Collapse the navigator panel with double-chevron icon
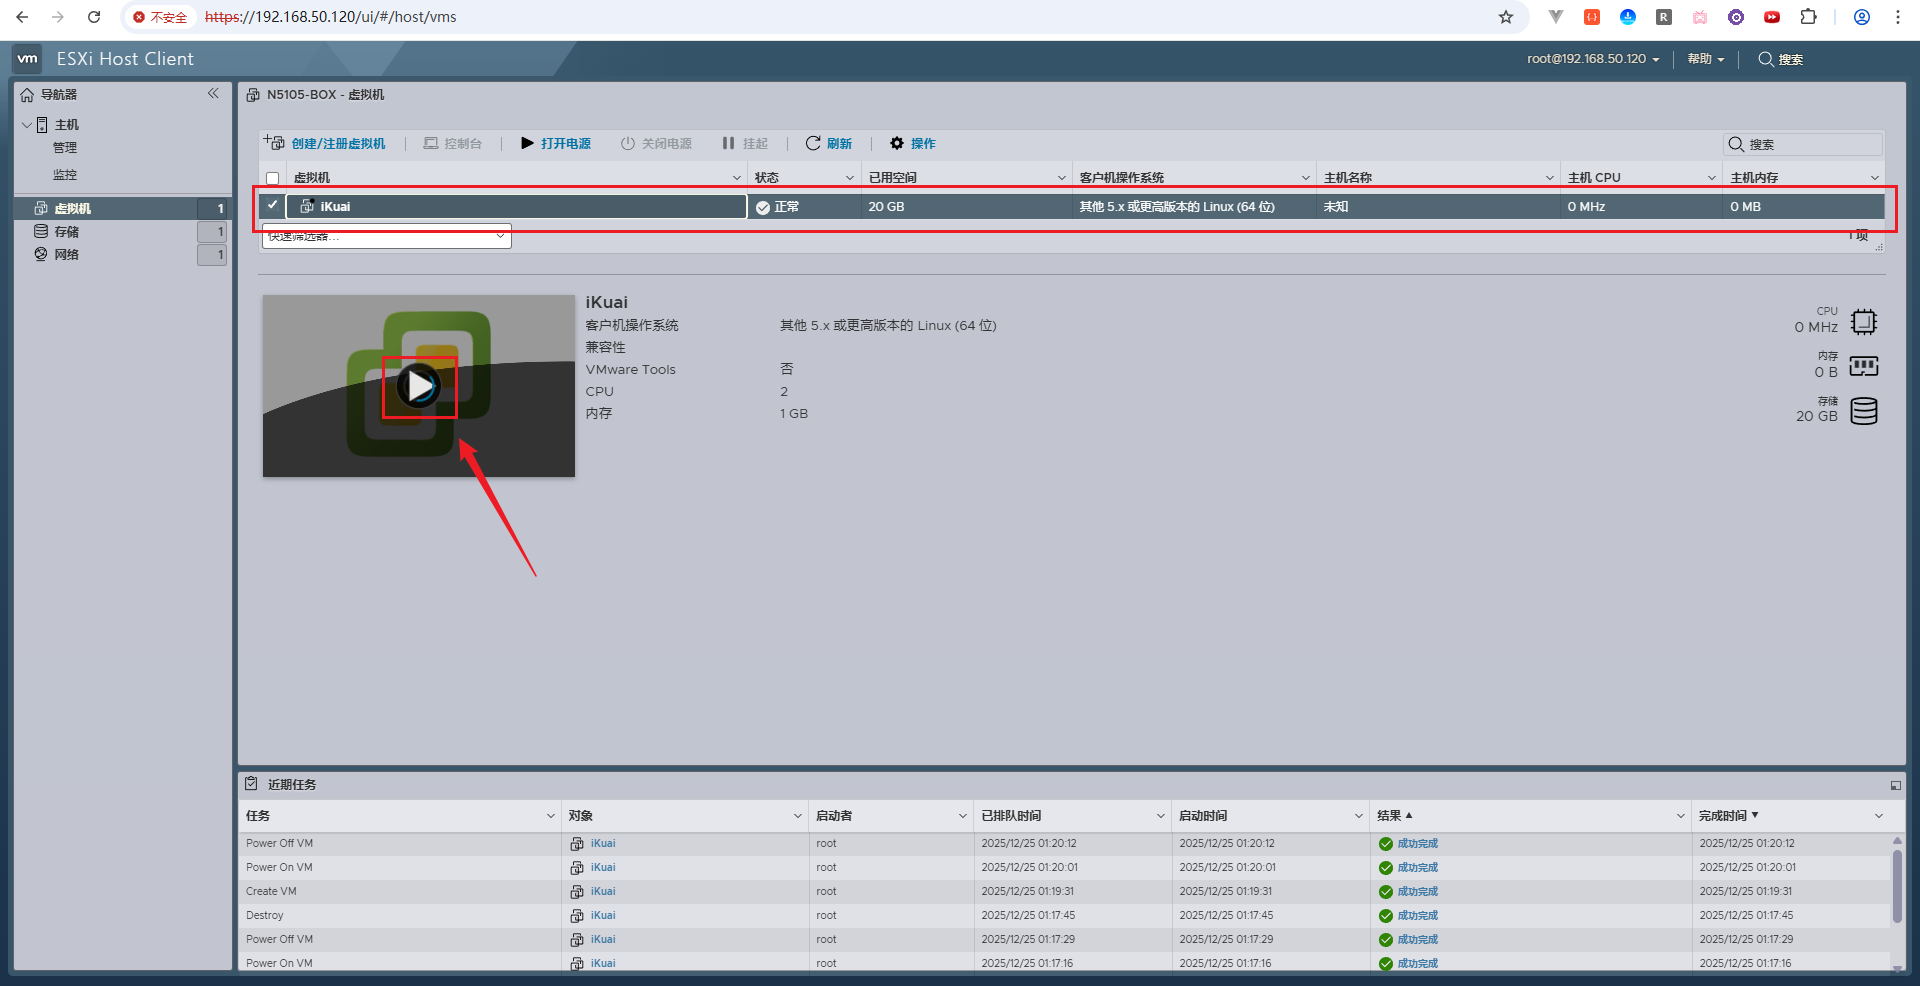Screen dimensions: 1920x986 tap(213, 93)
